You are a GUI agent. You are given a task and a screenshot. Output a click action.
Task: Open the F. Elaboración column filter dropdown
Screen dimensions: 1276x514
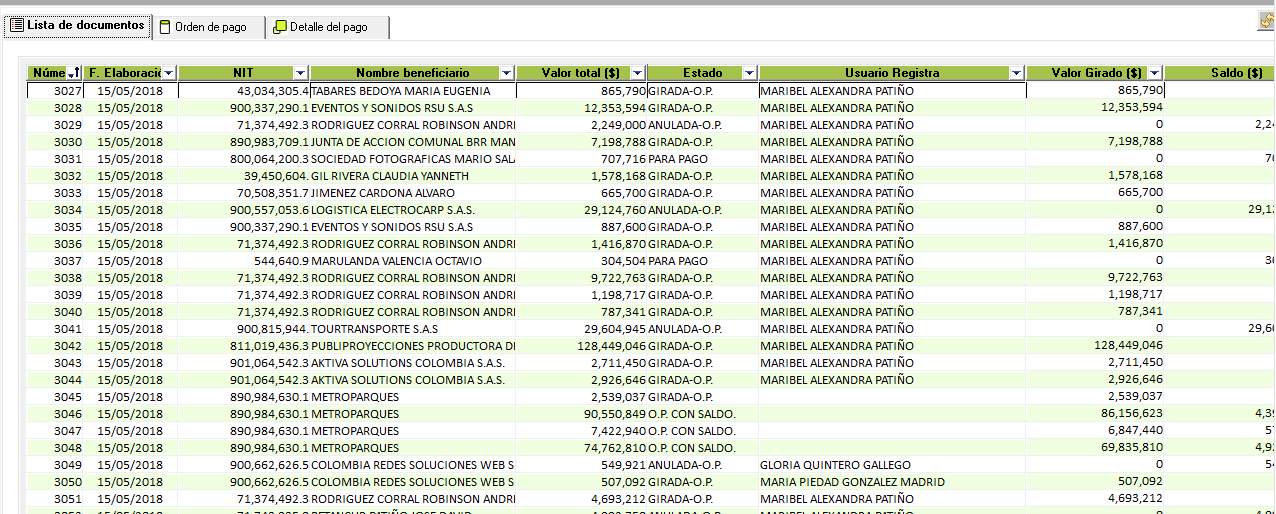click(169, 73)
